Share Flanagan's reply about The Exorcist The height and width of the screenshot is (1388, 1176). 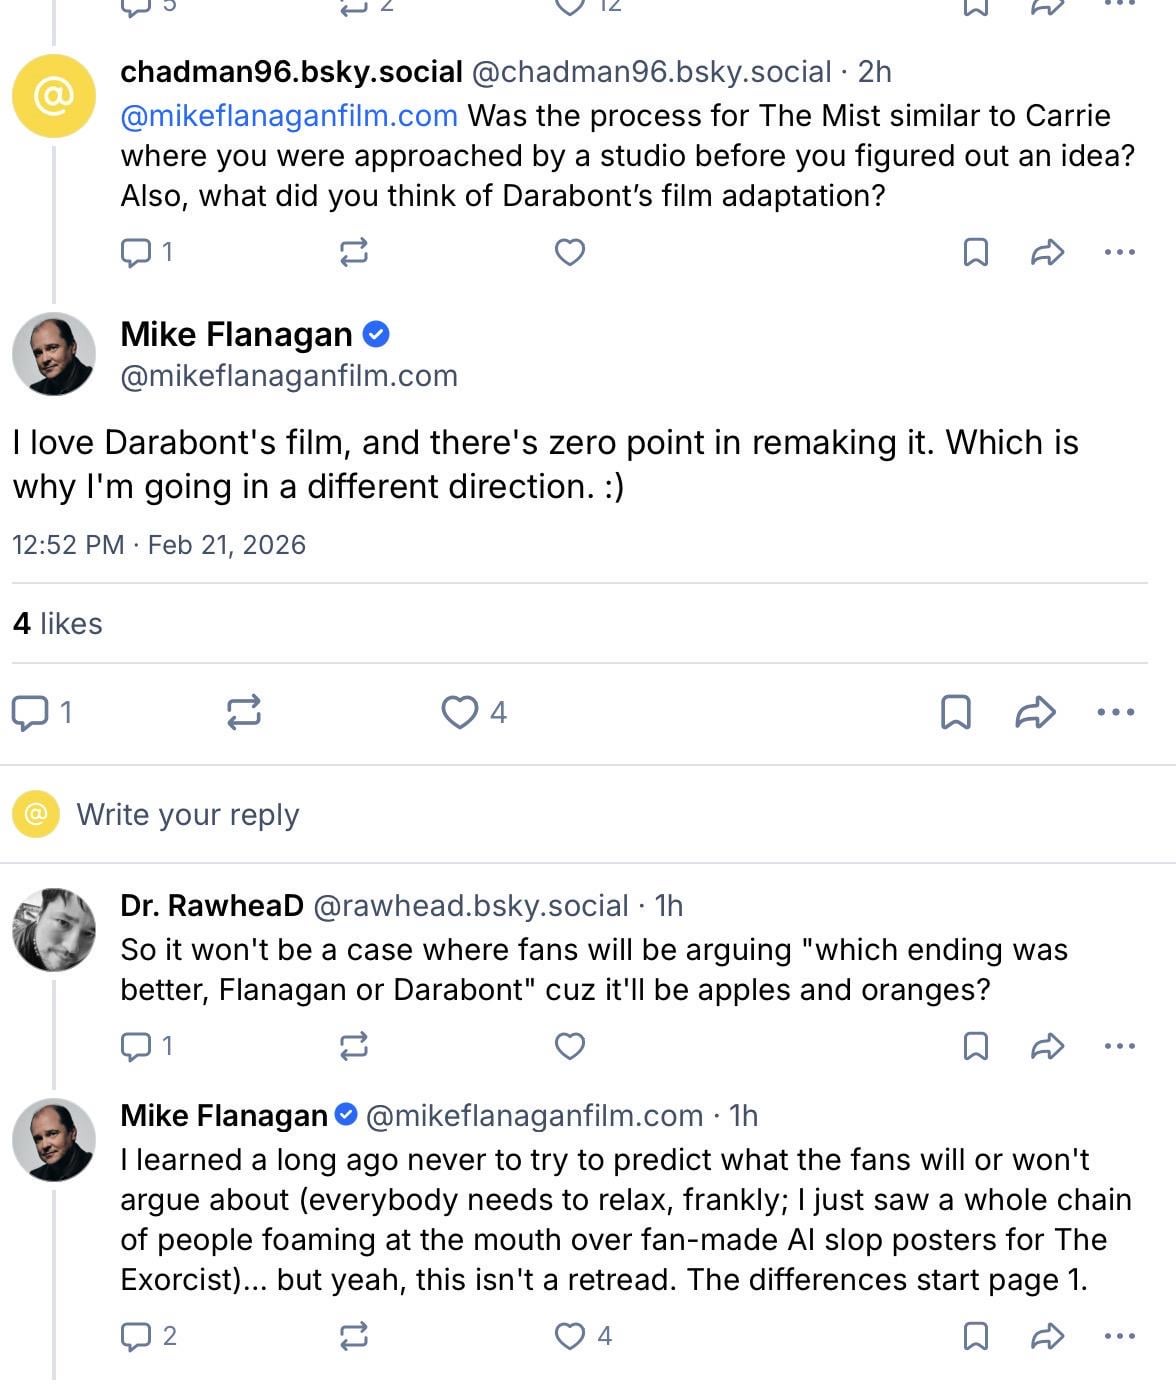pyautogui.click(x=1046, y=1336)
